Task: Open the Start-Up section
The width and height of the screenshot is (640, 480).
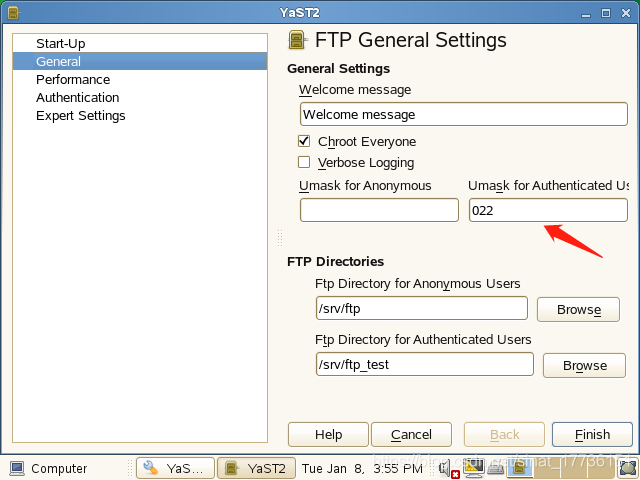Action: point(140,43)
